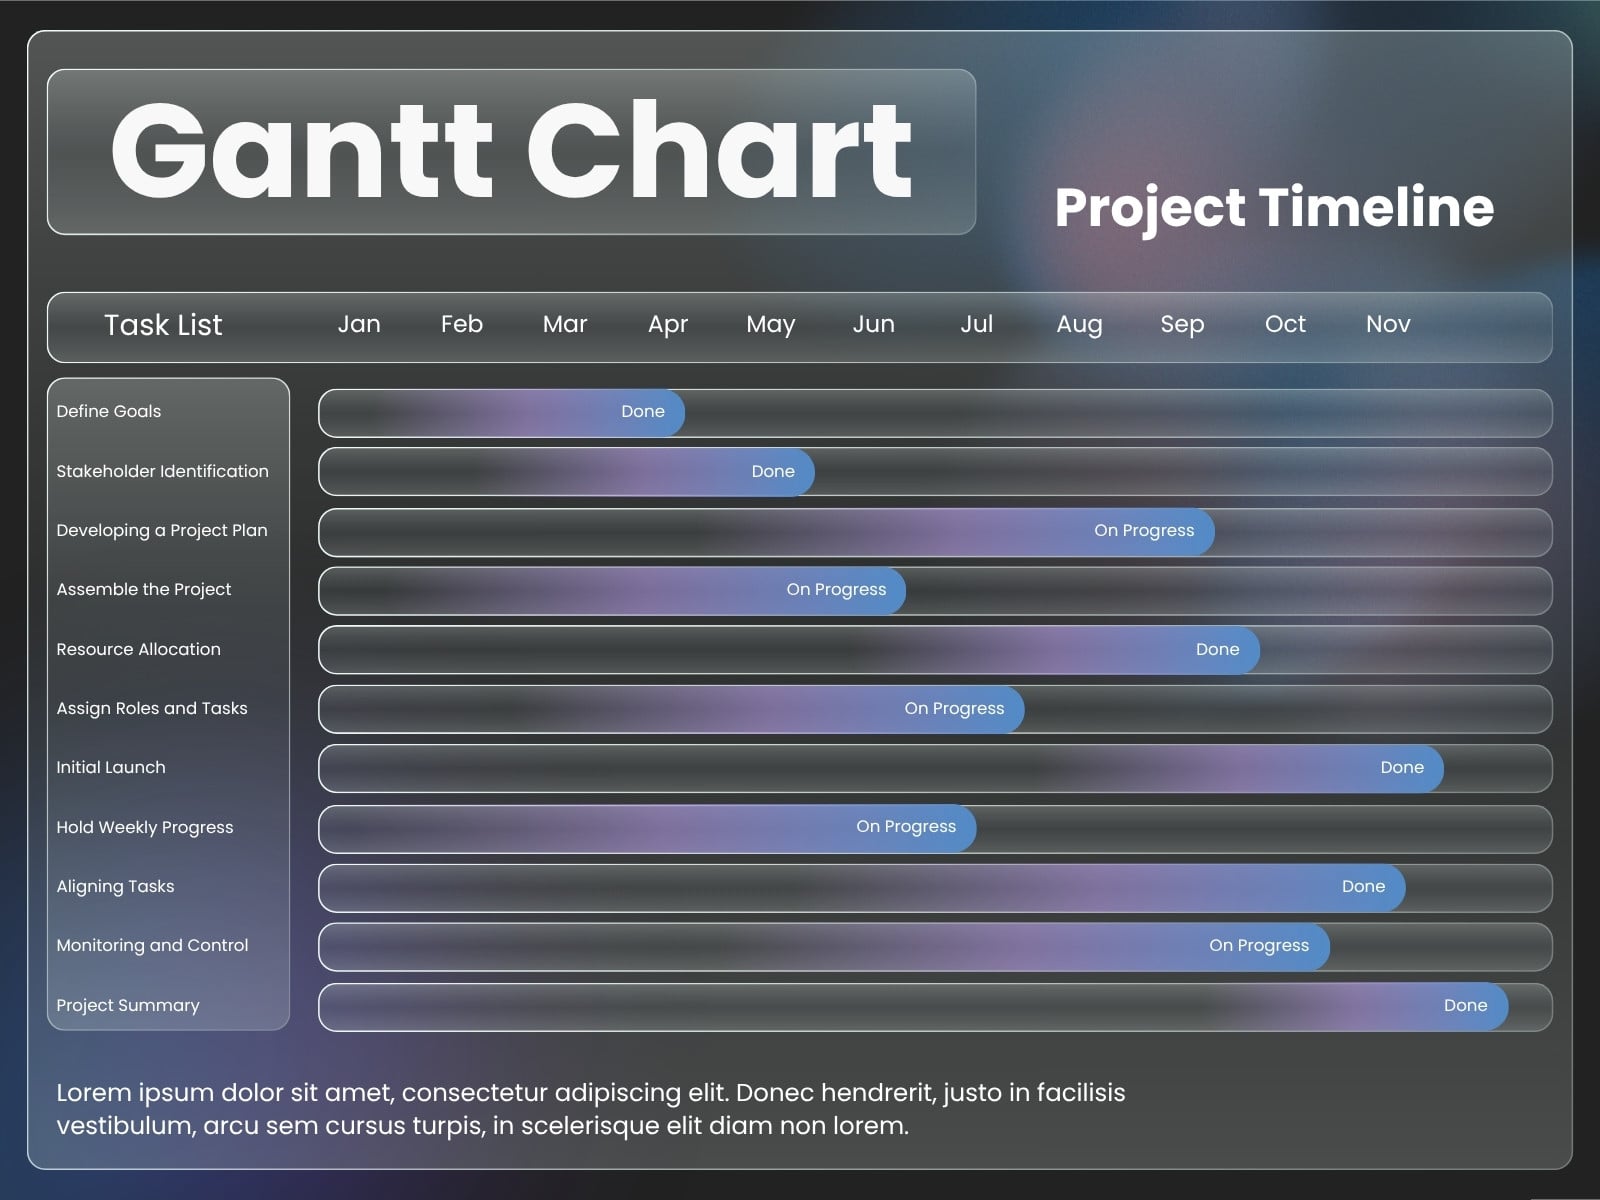
Task: Select the Aug month label
Action: coord(1080,325)
